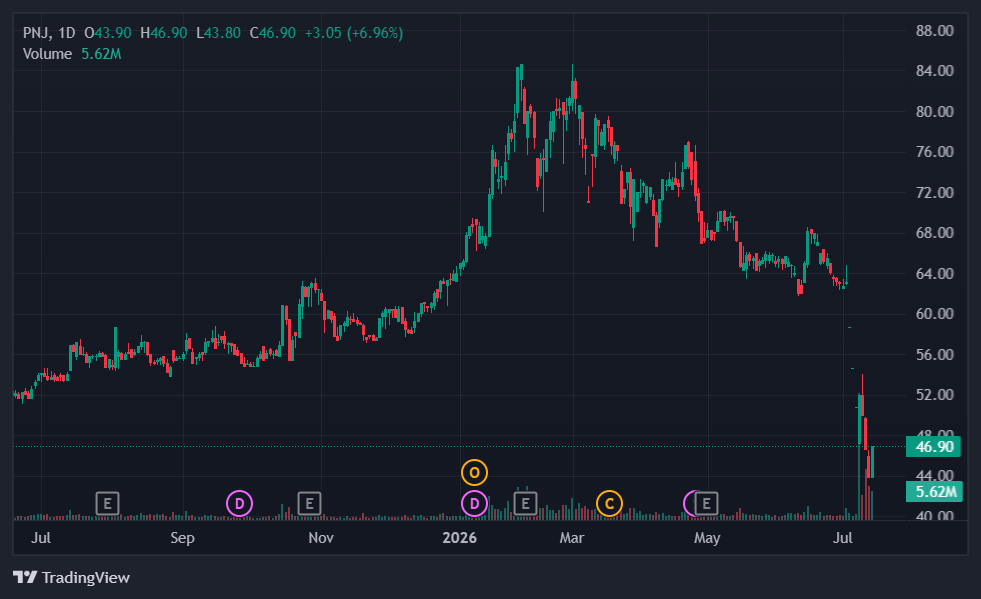Click the 64.00 price scale label
981x599 pixels.
(x=935, y=274)
